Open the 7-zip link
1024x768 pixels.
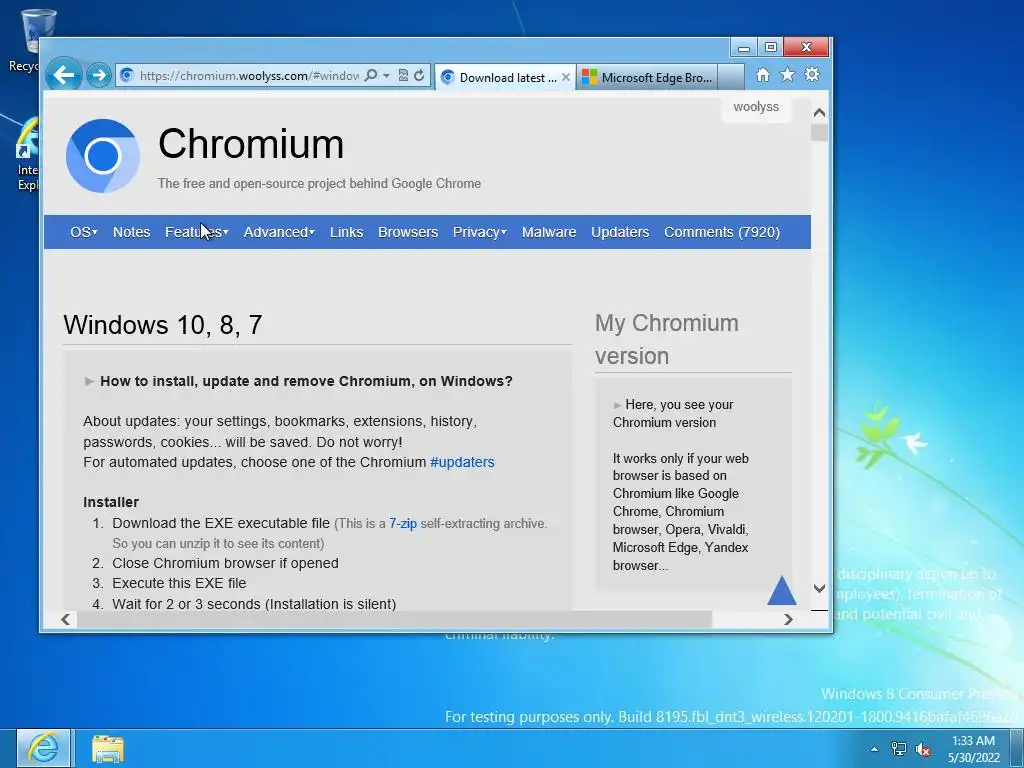[x=402, y=523]
